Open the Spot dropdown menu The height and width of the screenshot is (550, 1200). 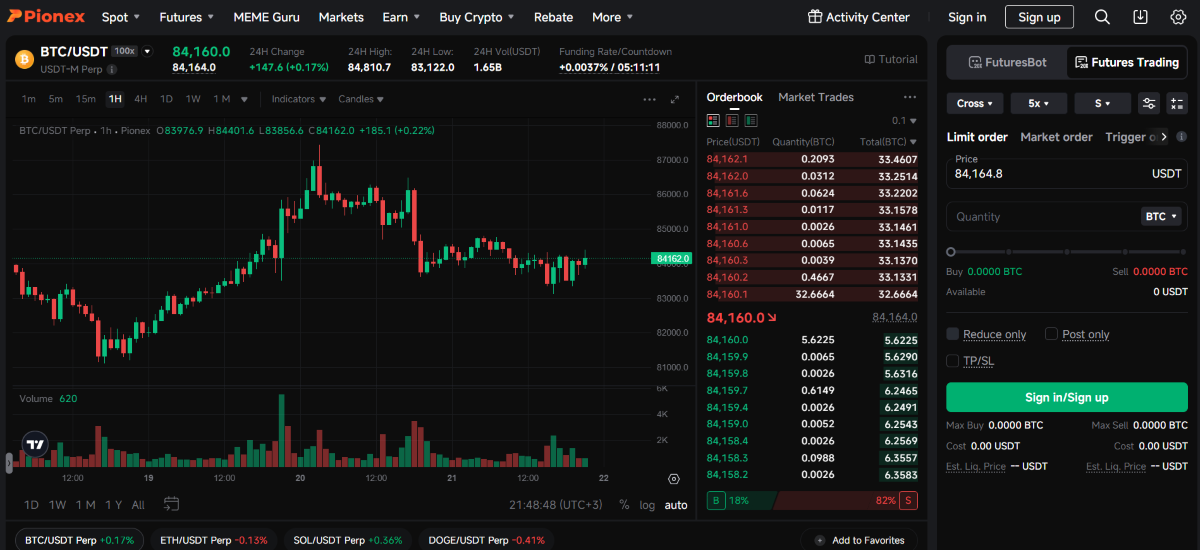[121, 17]
